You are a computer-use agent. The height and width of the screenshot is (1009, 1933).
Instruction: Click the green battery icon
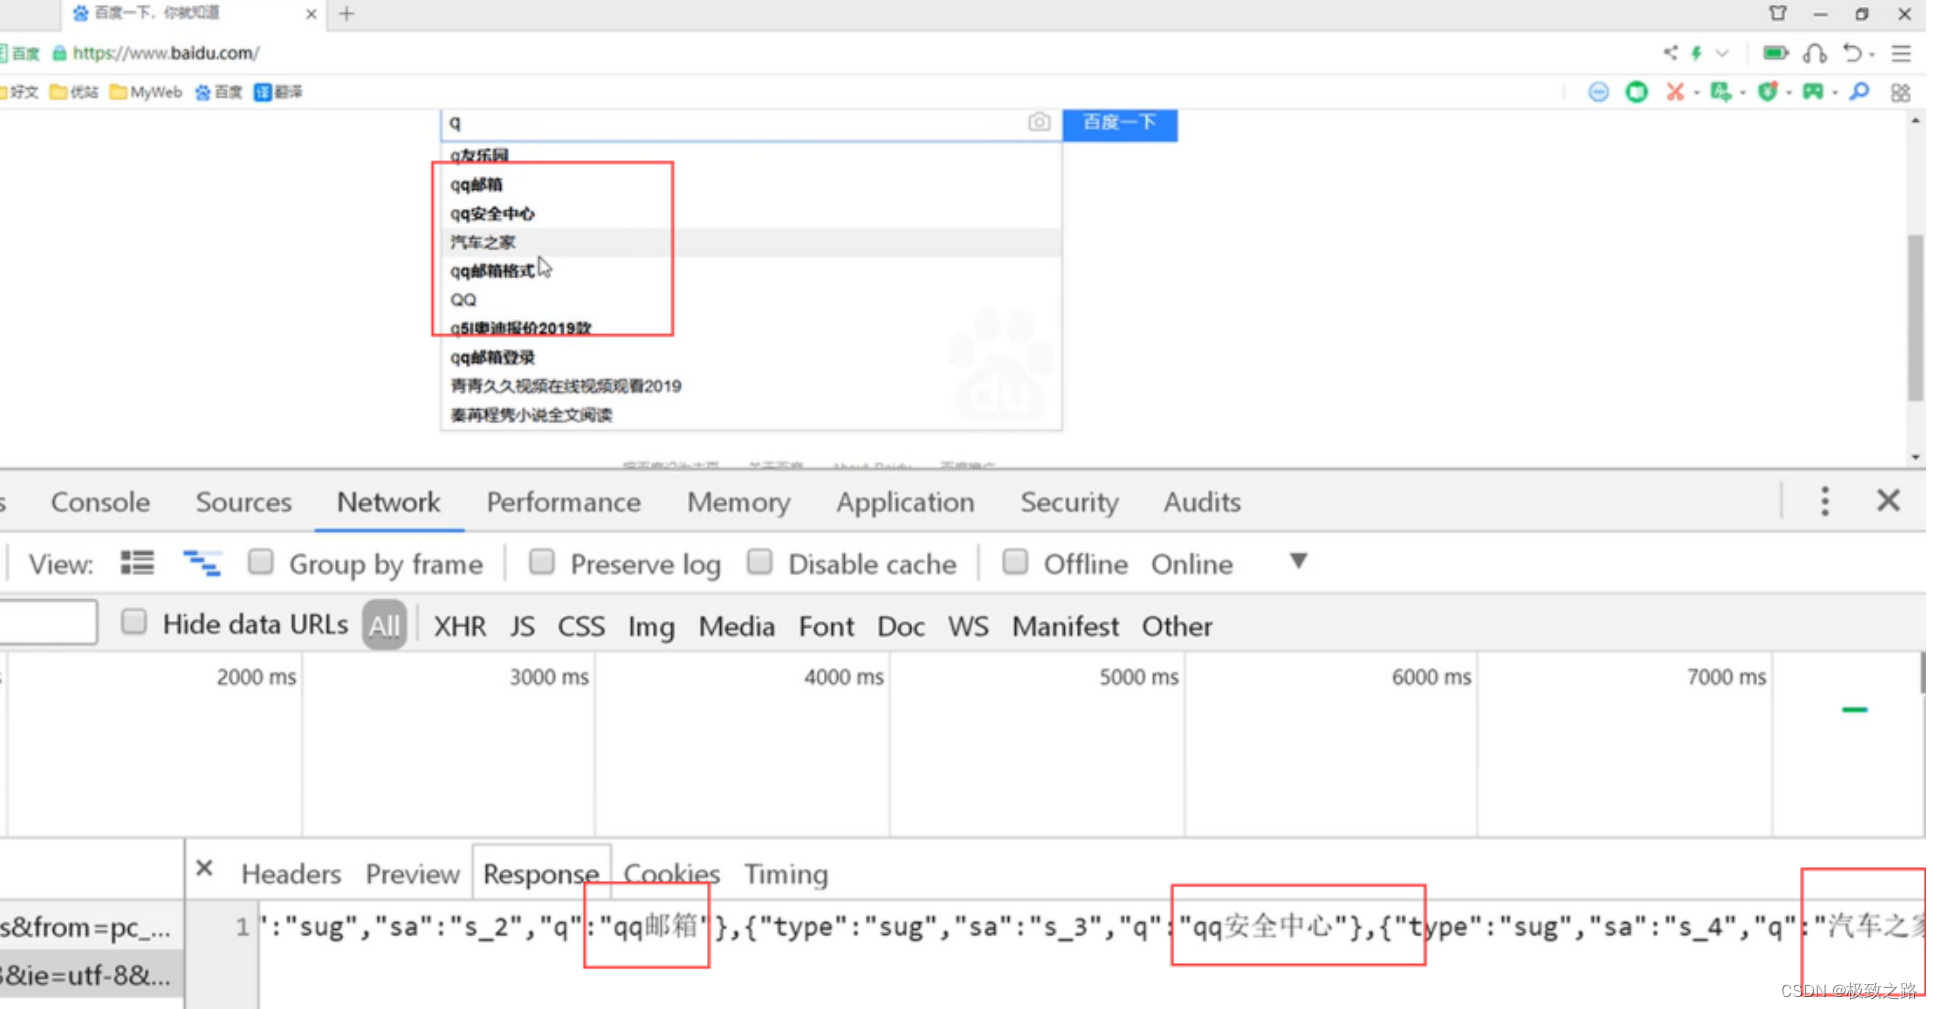(x=1775, y=53)
